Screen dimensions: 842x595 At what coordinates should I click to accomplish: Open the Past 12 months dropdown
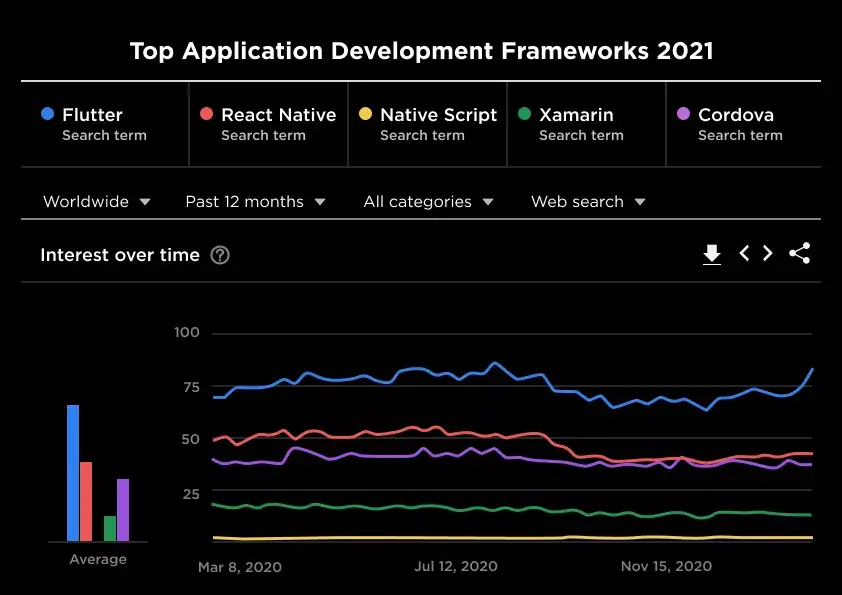click(256, 202)
